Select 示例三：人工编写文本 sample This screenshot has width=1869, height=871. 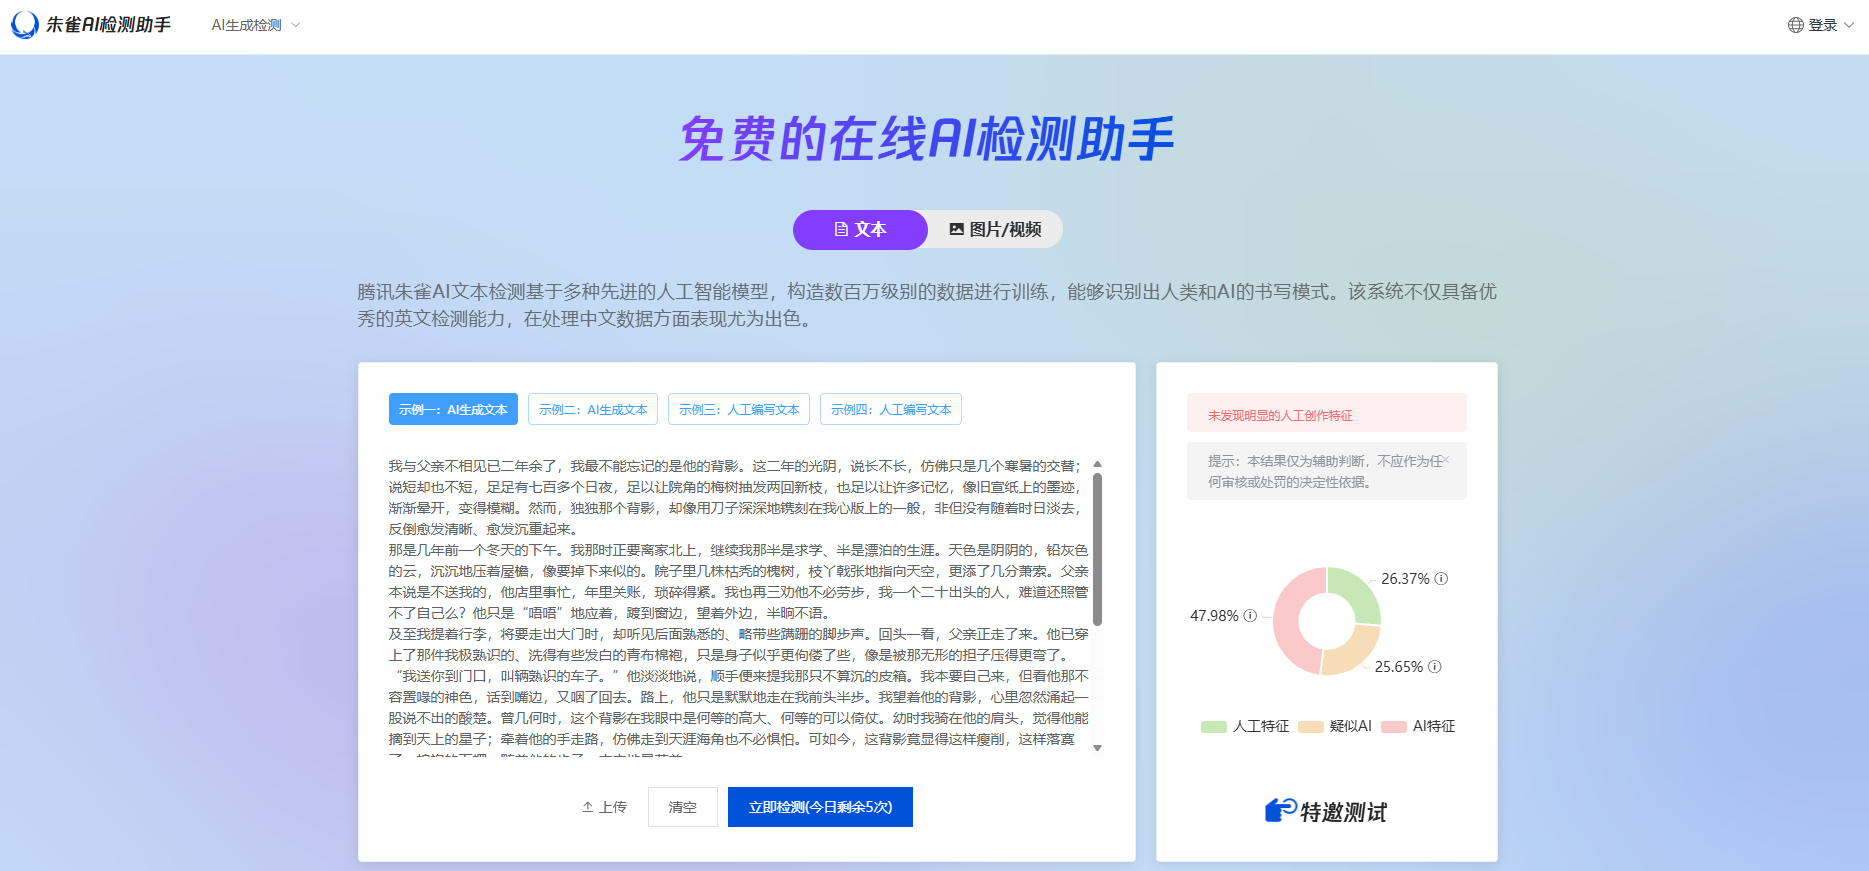click(x=739, y=409)
